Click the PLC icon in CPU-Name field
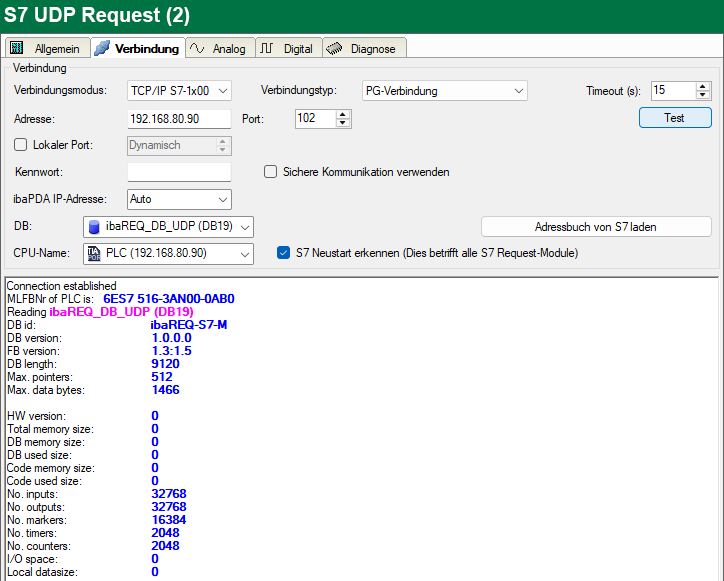 pos(95,254)
